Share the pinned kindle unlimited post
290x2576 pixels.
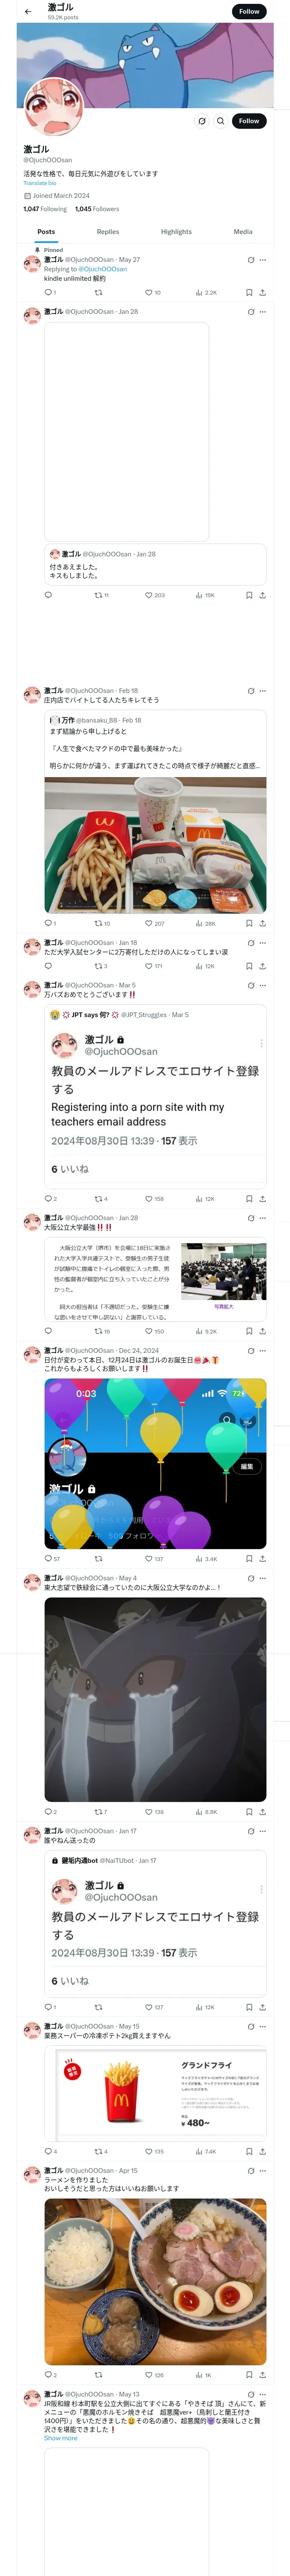(x=262, y=292)
